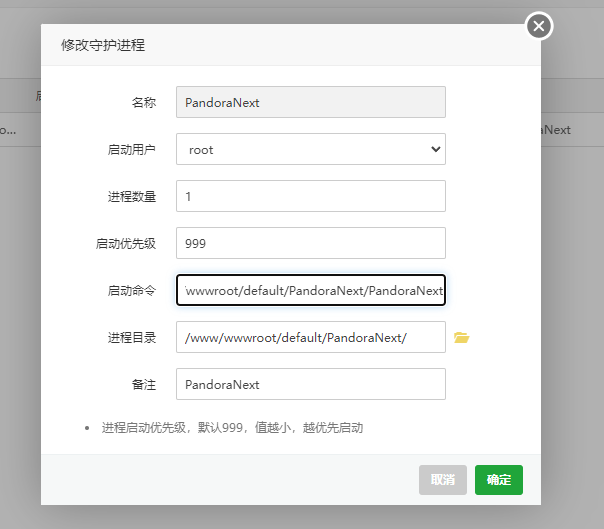Open the folder browser for 进程目录

pyautogui.click(x=461, y=338)
